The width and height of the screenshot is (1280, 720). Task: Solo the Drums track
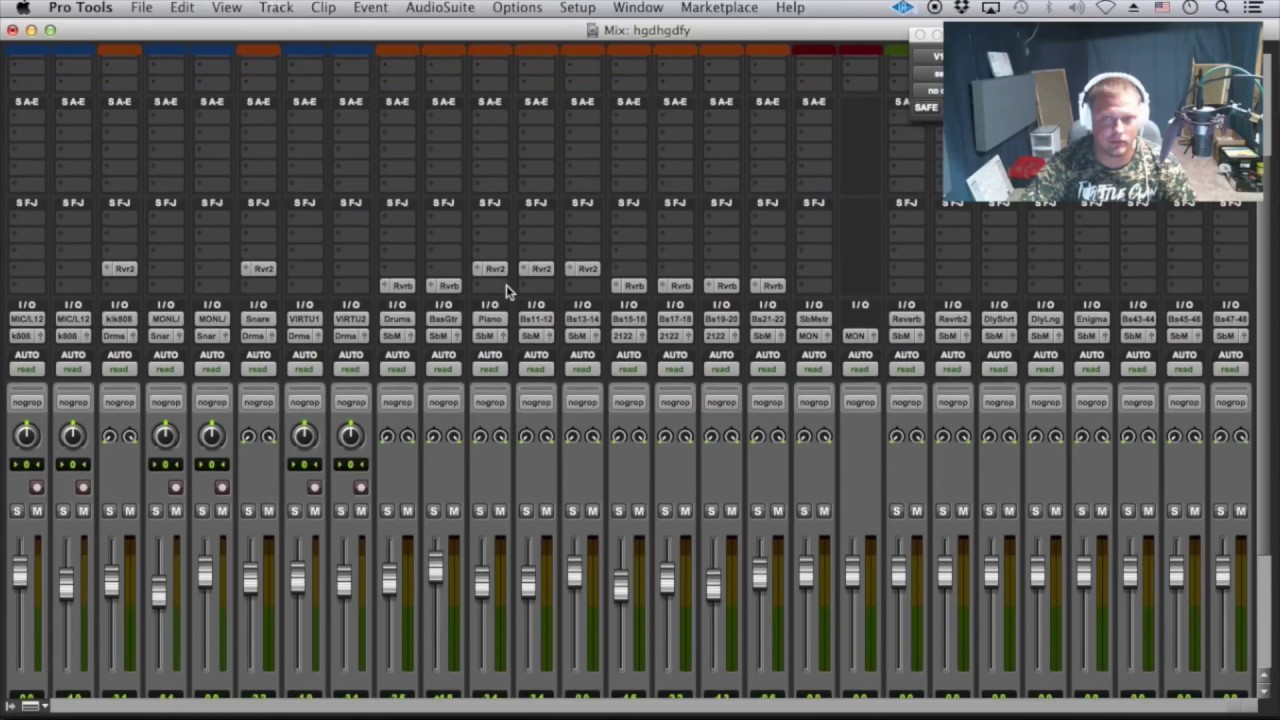[x=387, y=511]
